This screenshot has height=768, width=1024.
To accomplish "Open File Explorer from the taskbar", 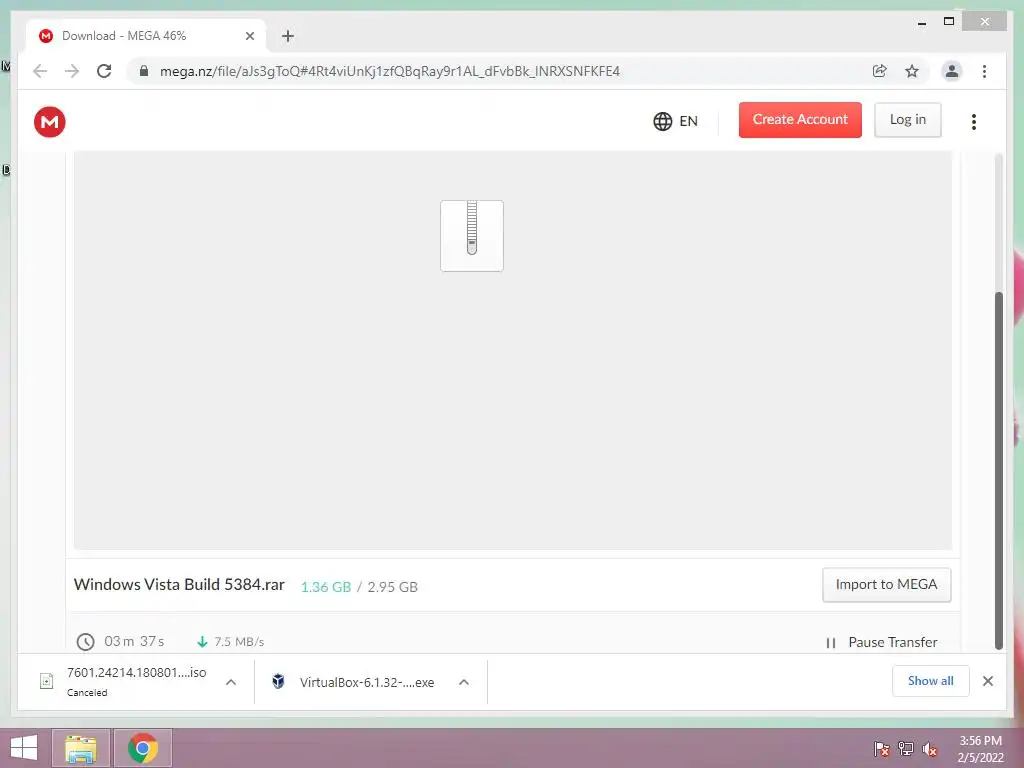I will pos(81,748).
